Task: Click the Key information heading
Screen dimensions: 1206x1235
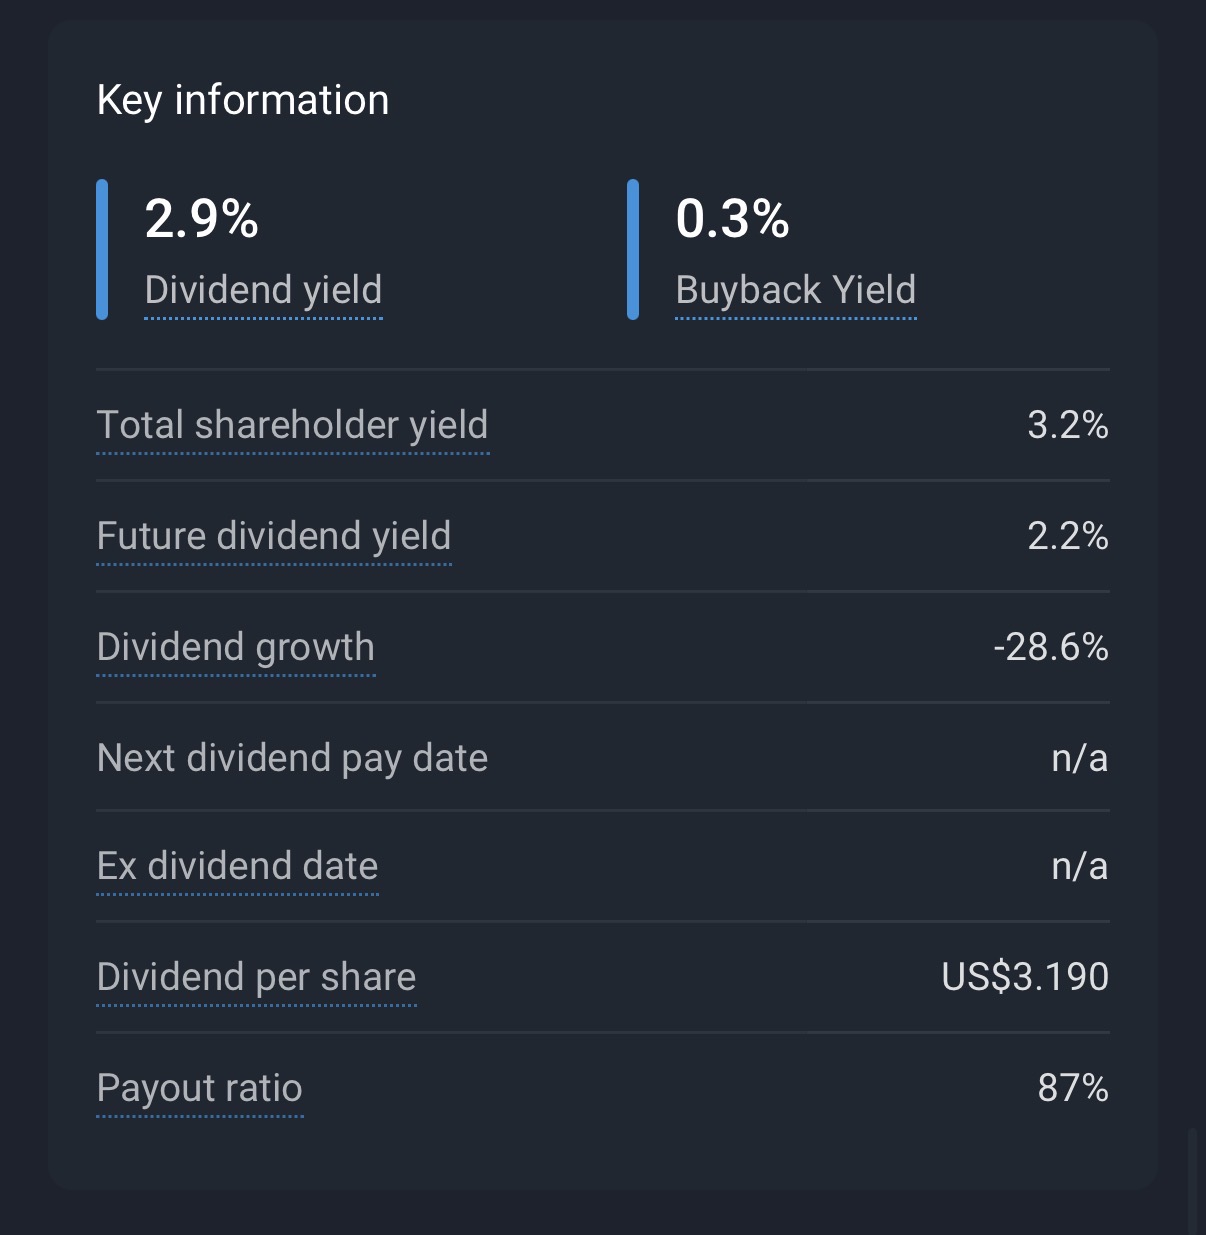Action: click(x=243, y=100)
